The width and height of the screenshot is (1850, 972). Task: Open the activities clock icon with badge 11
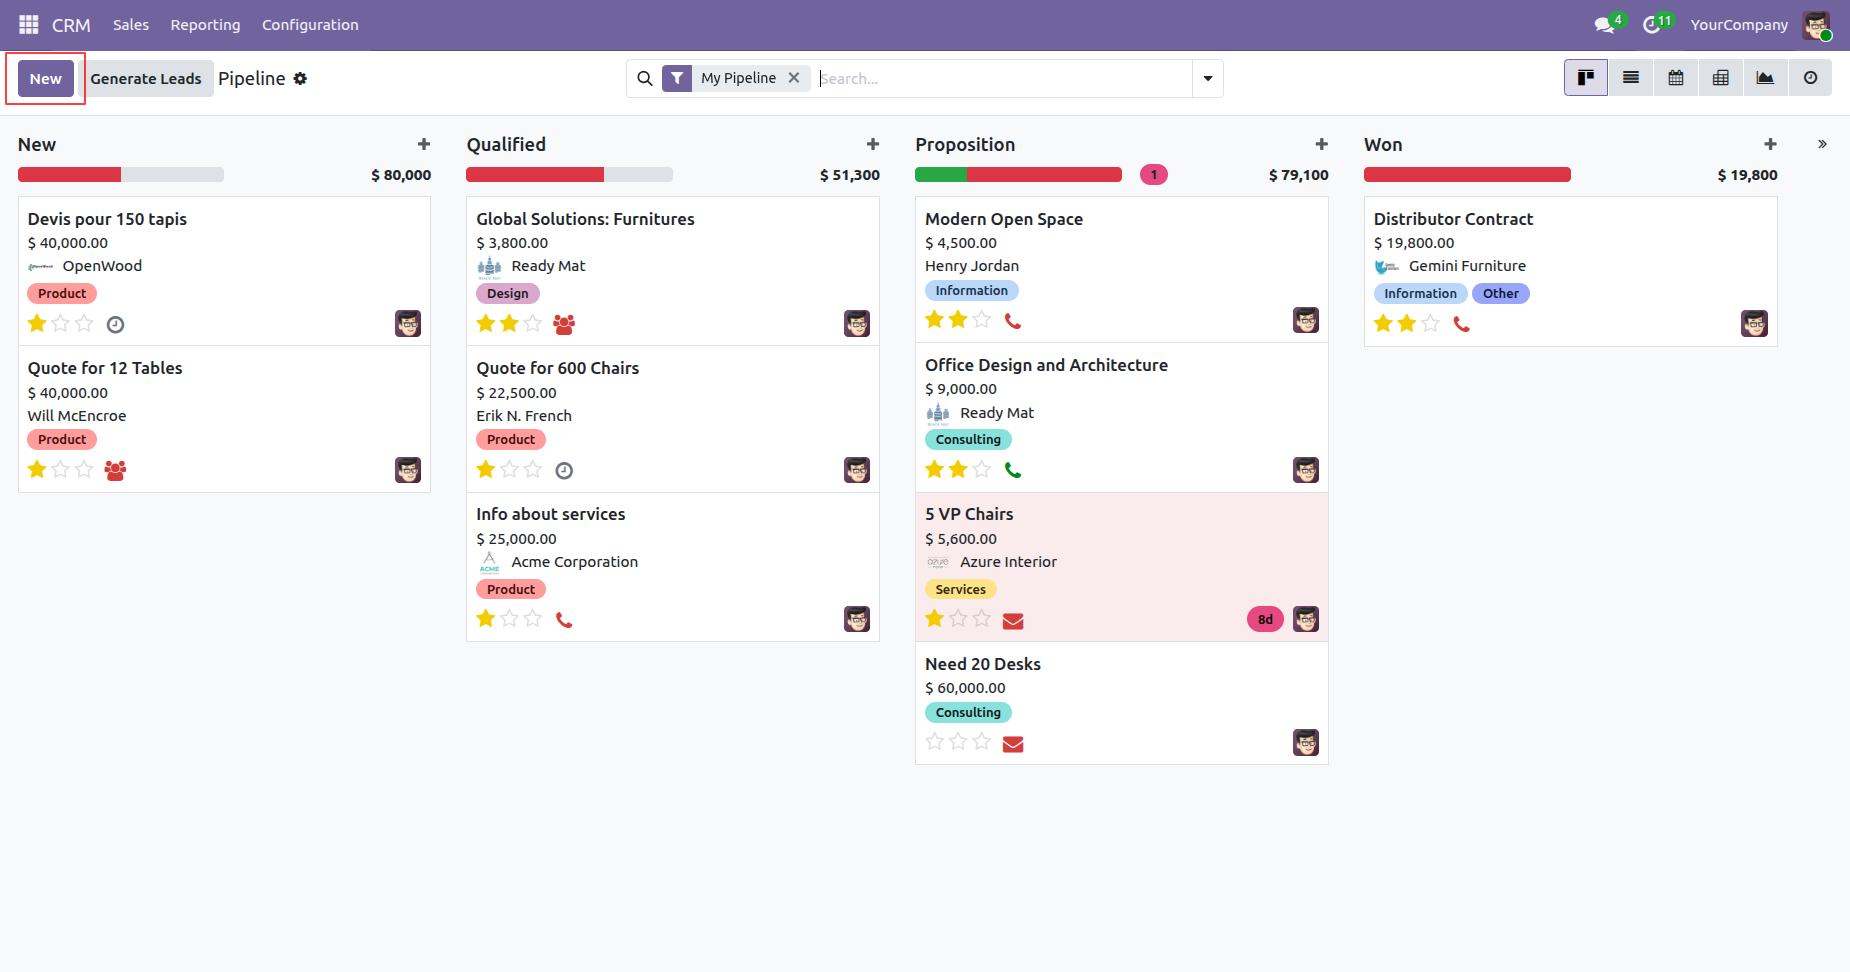coord(1652,25)
